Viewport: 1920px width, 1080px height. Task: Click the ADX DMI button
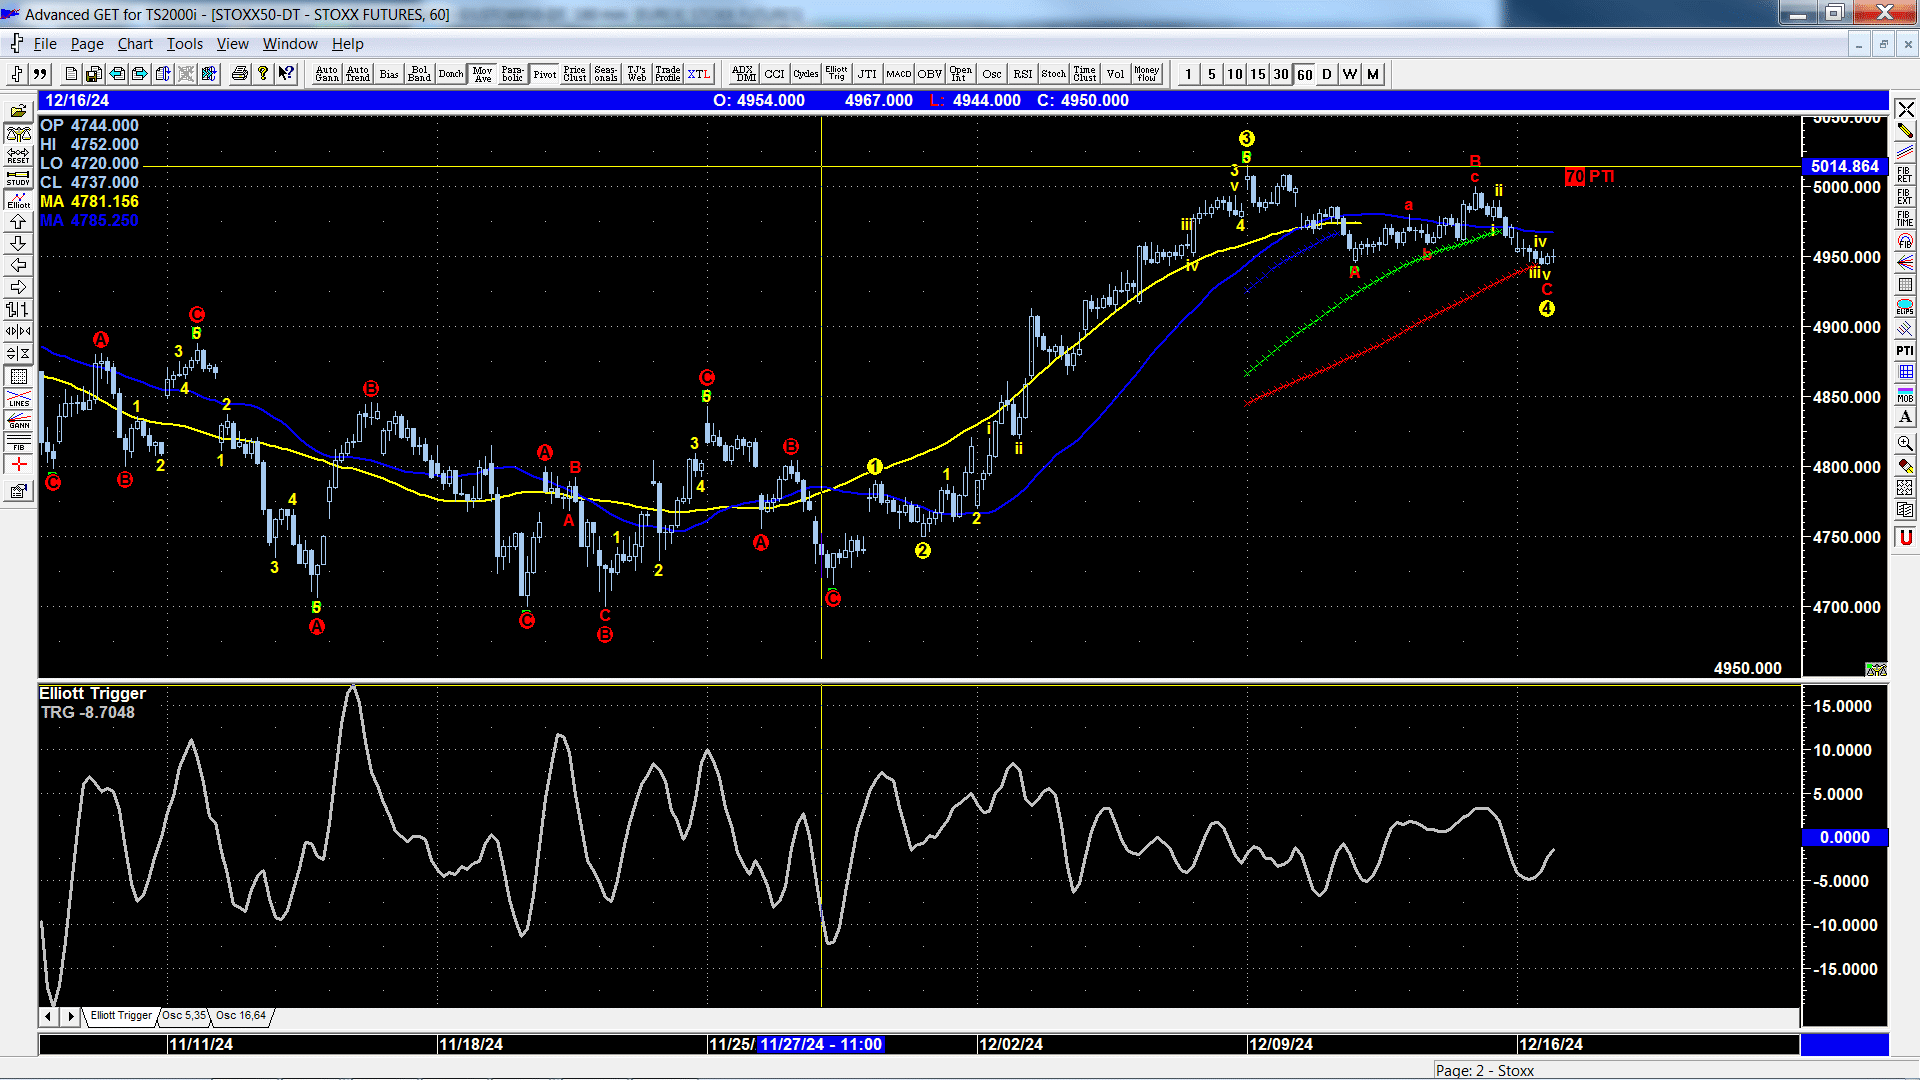click(x=743, y=74)
